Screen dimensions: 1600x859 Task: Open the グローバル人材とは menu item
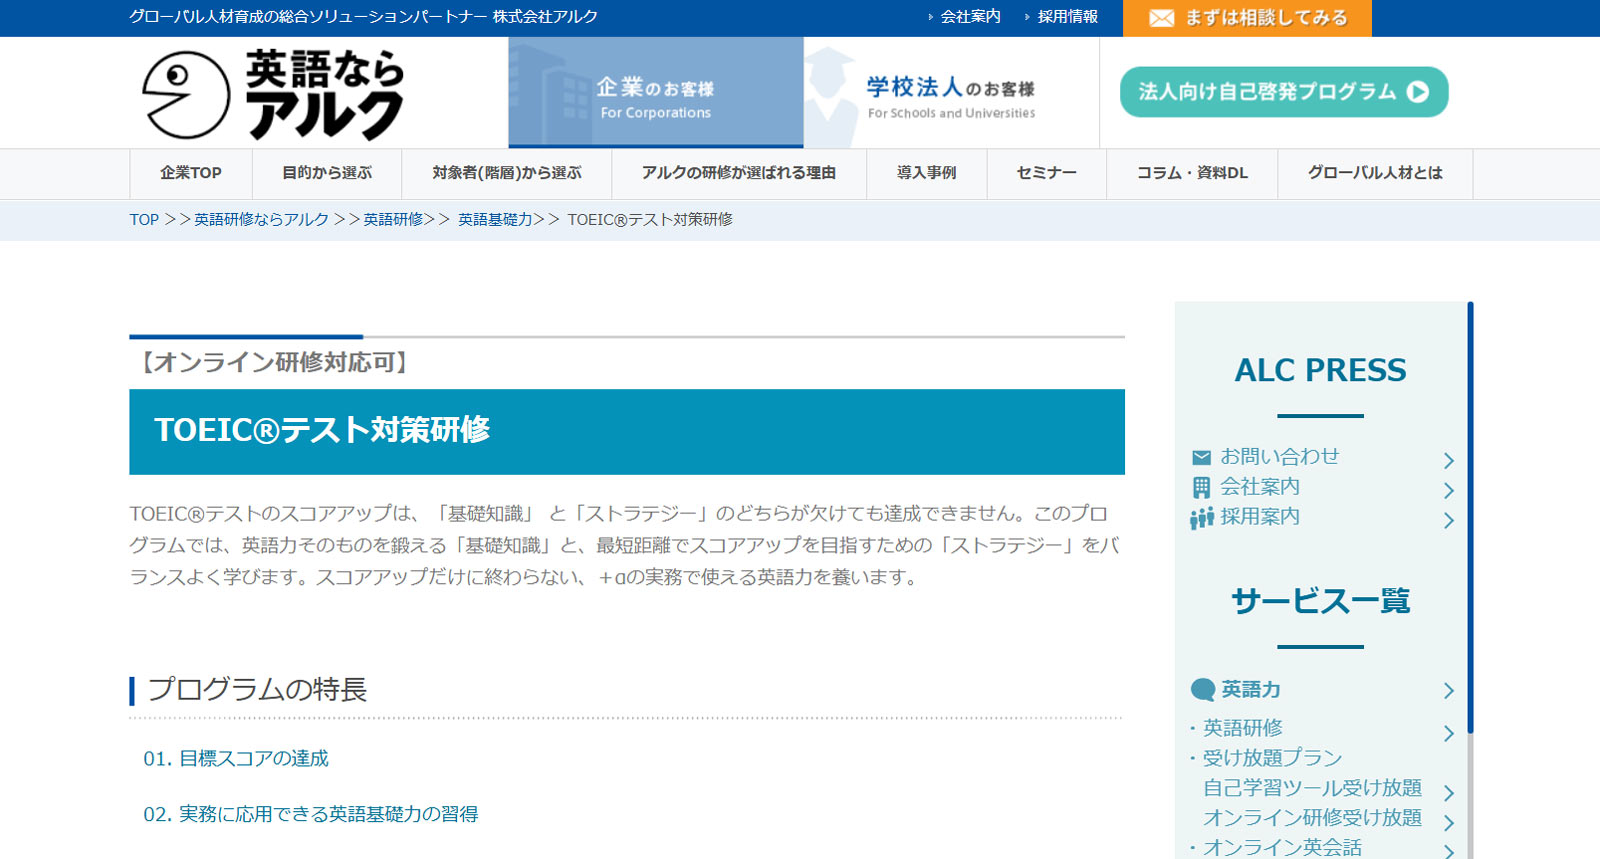point(1375,173)
